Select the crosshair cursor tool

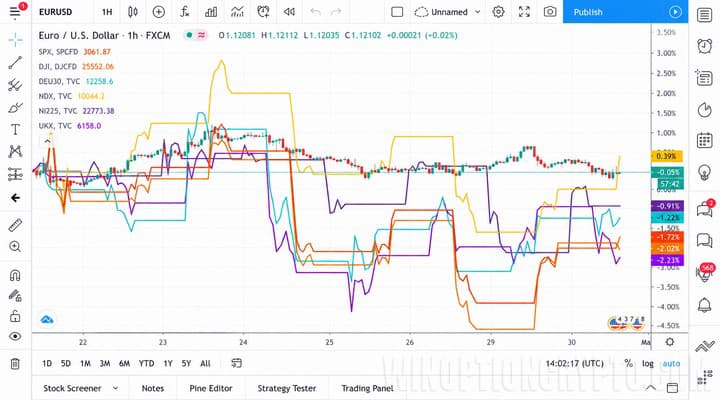(15, 40)
